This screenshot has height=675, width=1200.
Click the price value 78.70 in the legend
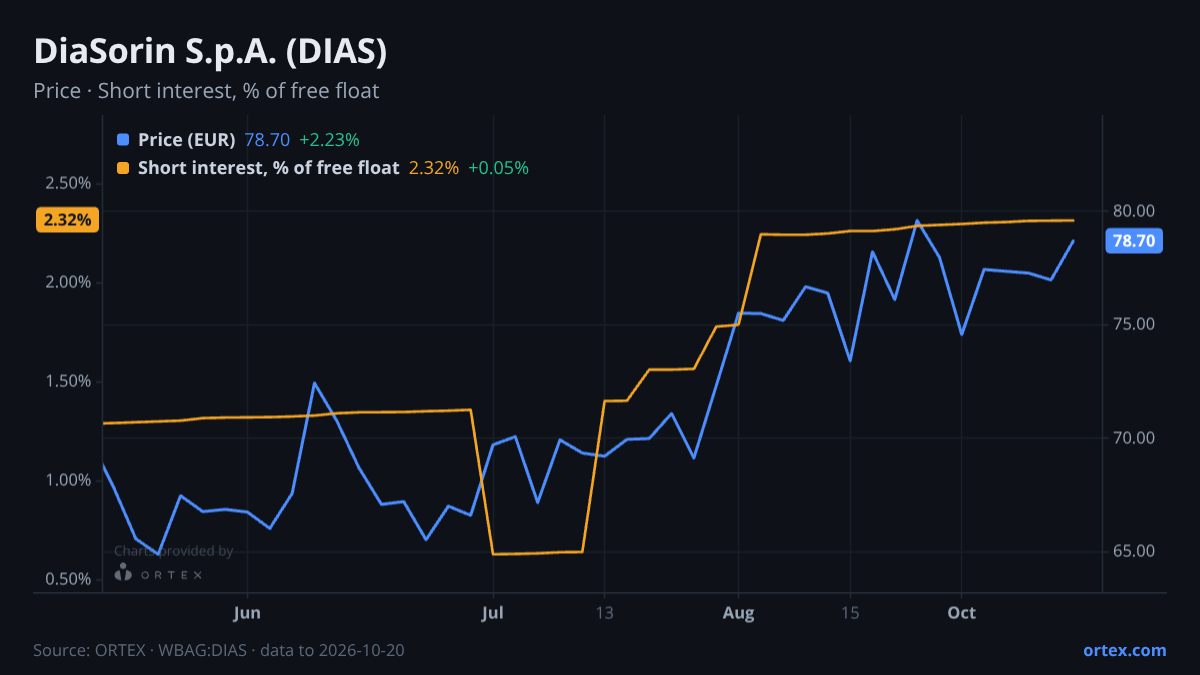click(267, 140)
